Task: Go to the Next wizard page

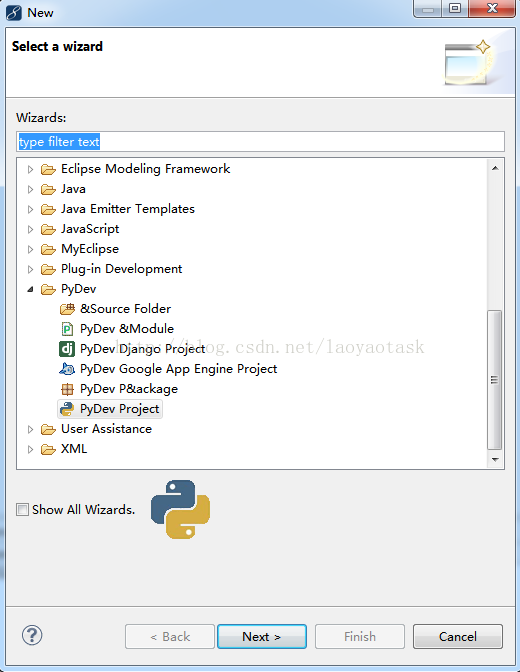Action: click(x=262, y=637)
